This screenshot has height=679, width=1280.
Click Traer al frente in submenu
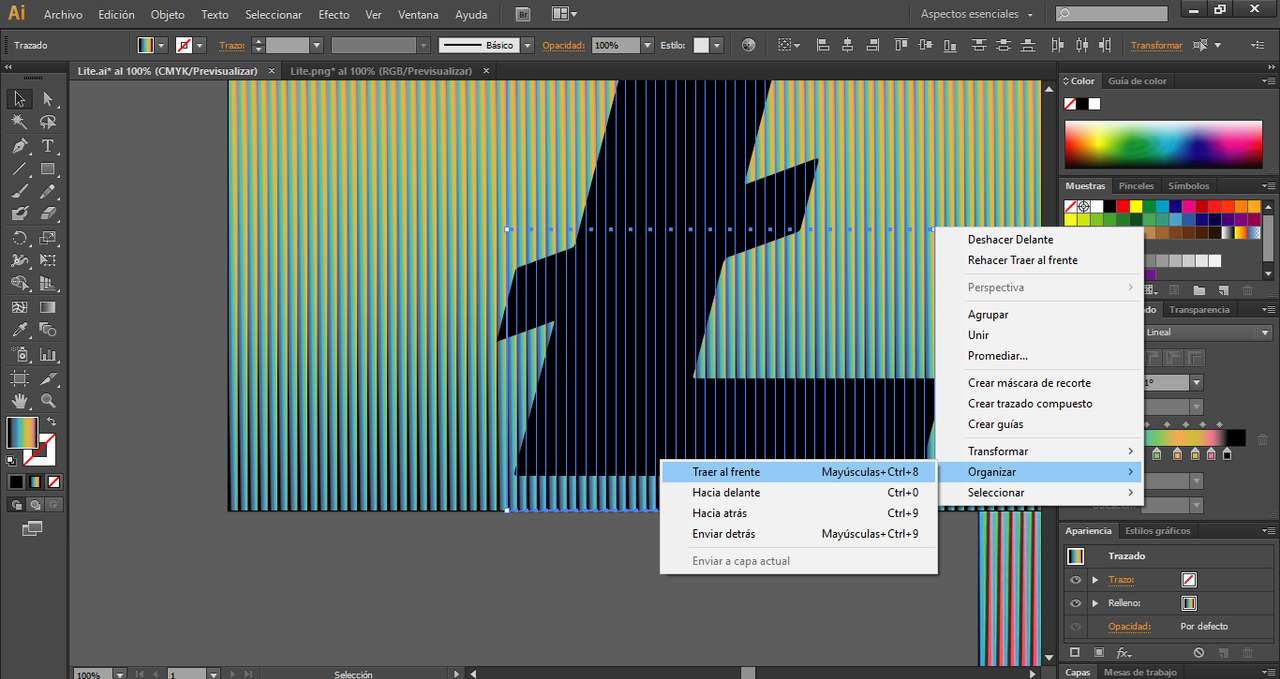pyautogui.click(x=726, y=471)
